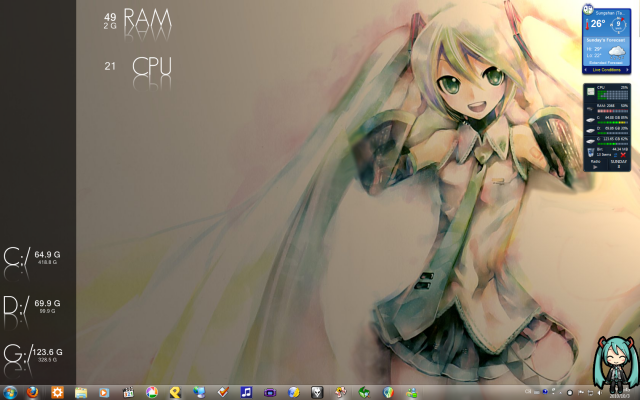Click the weather gadget face logo
640x400 pixels.
pos(588,9)
